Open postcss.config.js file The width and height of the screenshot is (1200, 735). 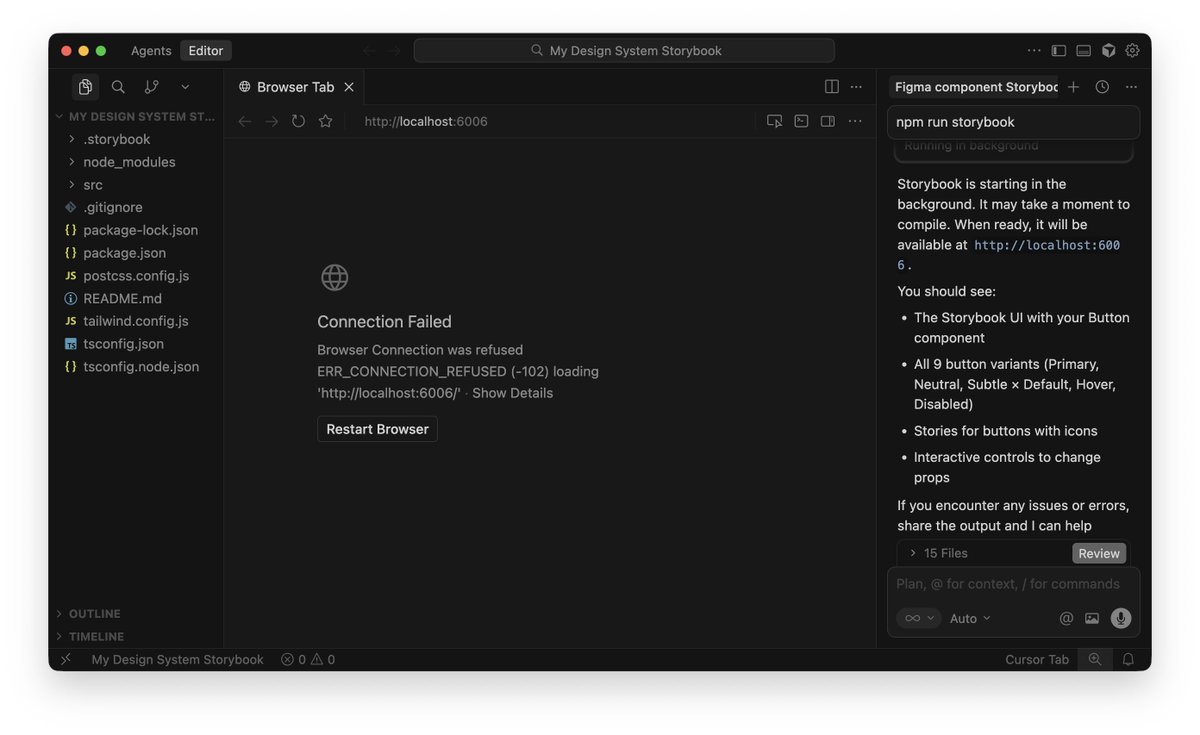tap(136, 275)
